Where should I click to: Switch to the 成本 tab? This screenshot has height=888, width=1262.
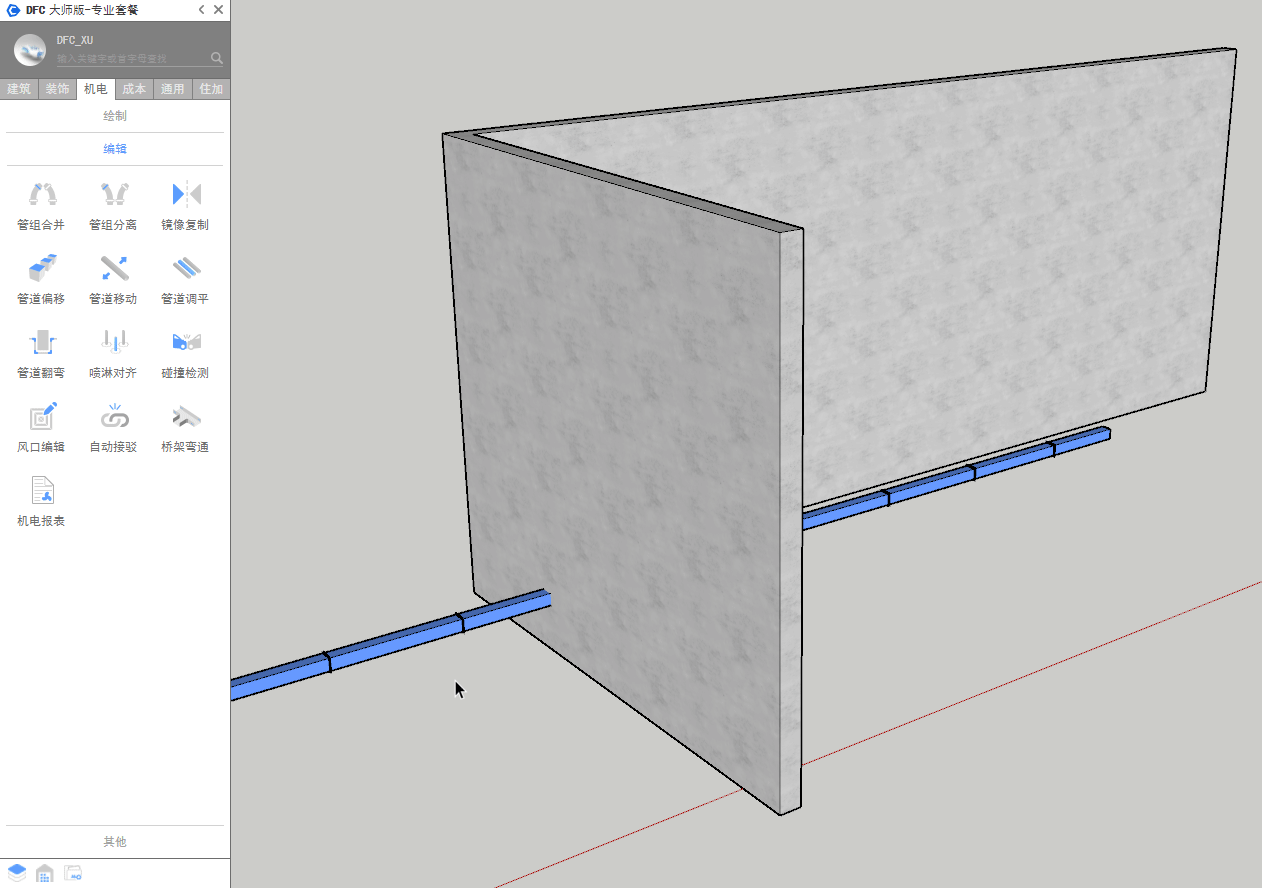click(x=134, y=89)
